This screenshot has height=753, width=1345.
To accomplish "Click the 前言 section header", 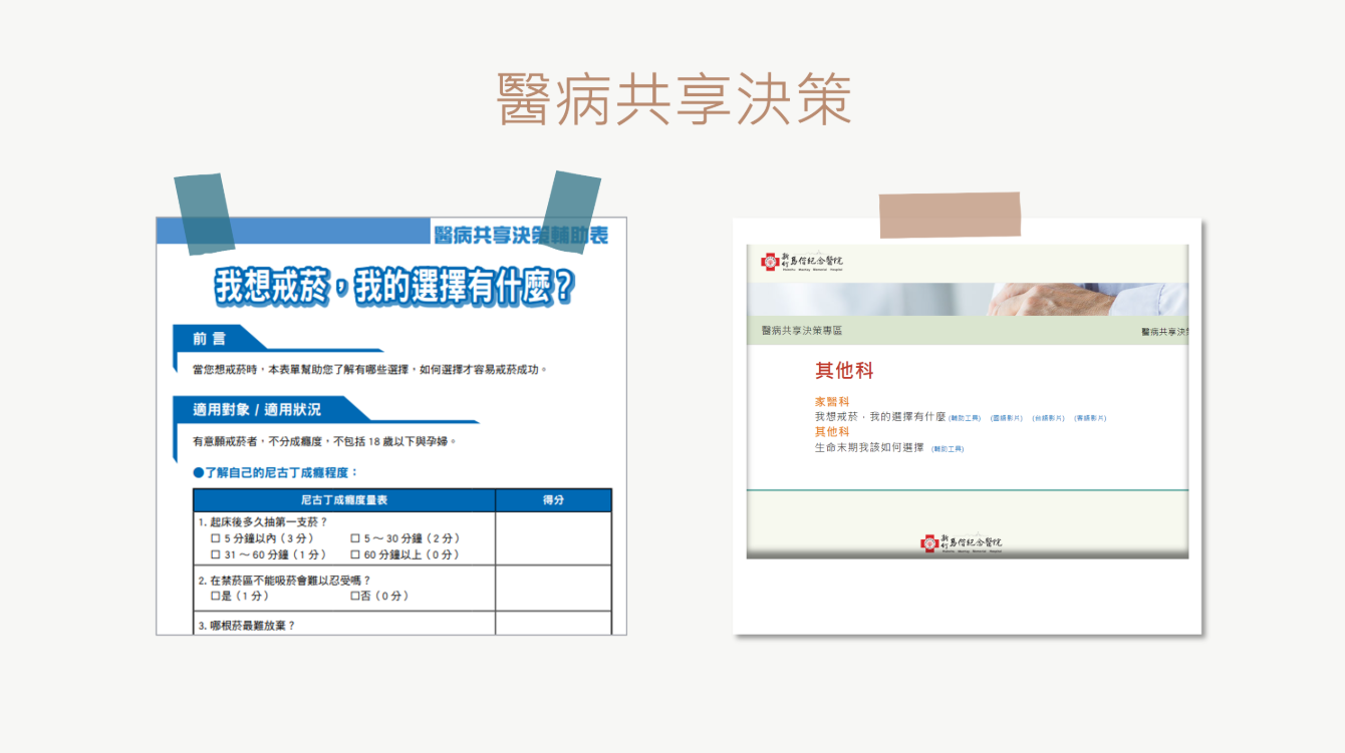I will 210,339.
